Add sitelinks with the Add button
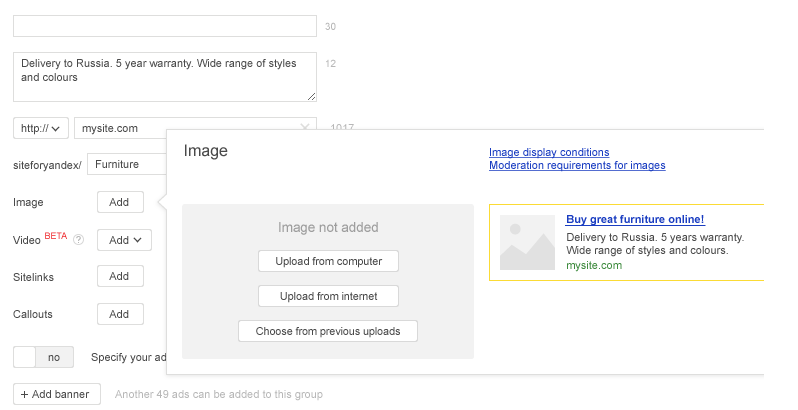This screenshot has width=798, height=410. click(x=120, y=276)
